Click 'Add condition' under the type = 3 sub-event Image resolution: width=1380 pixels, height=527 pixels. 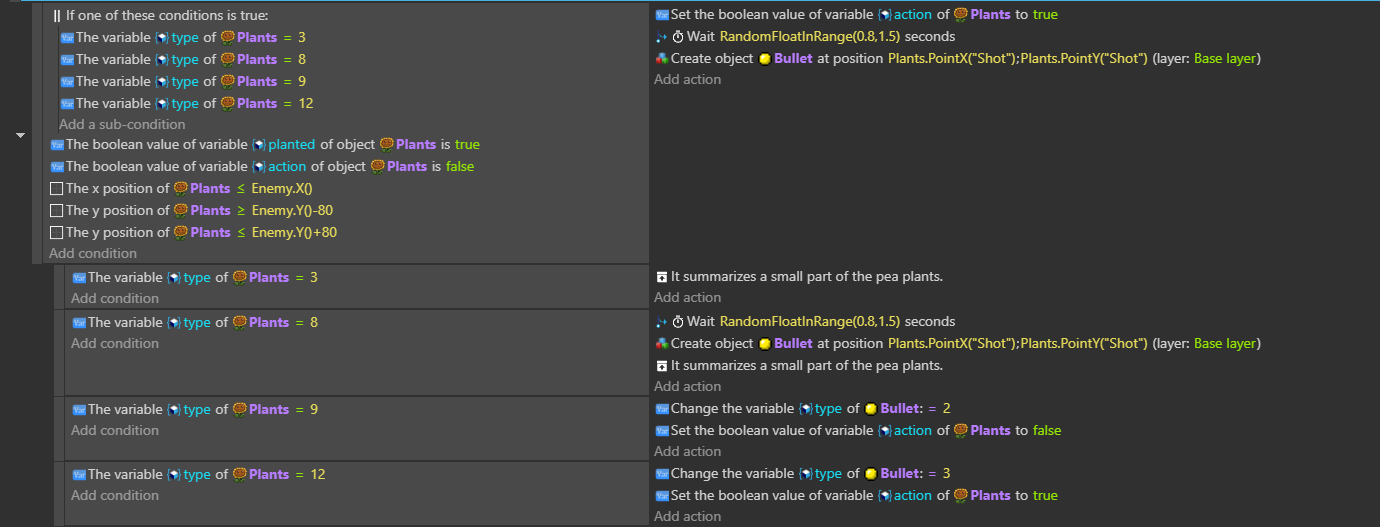coord(115,298)
